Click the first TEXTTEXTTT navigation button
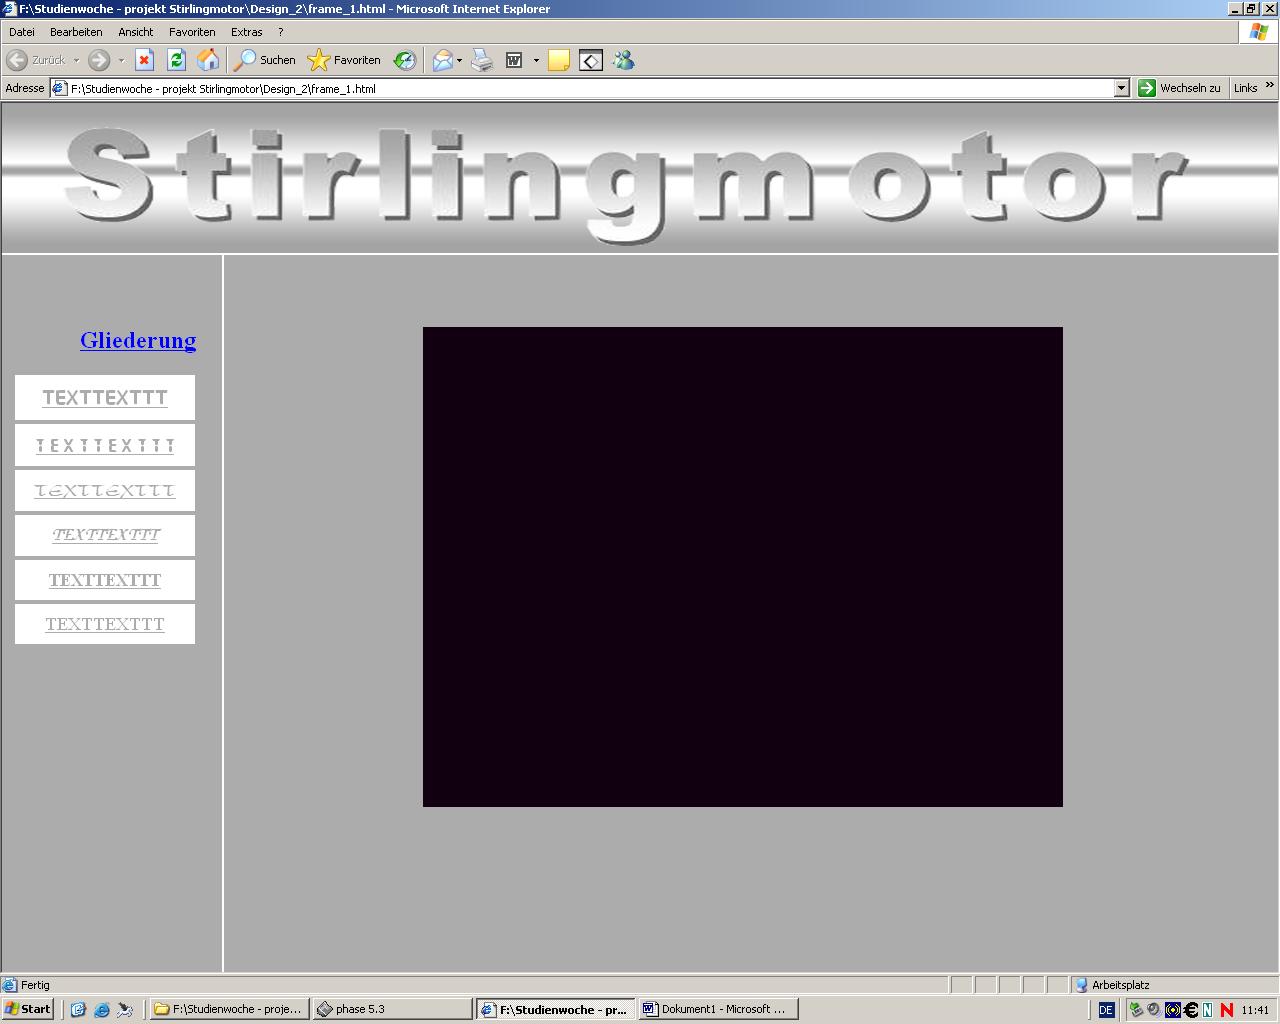The width and height of the screenshot is (1280, 1024). [105, 397]
